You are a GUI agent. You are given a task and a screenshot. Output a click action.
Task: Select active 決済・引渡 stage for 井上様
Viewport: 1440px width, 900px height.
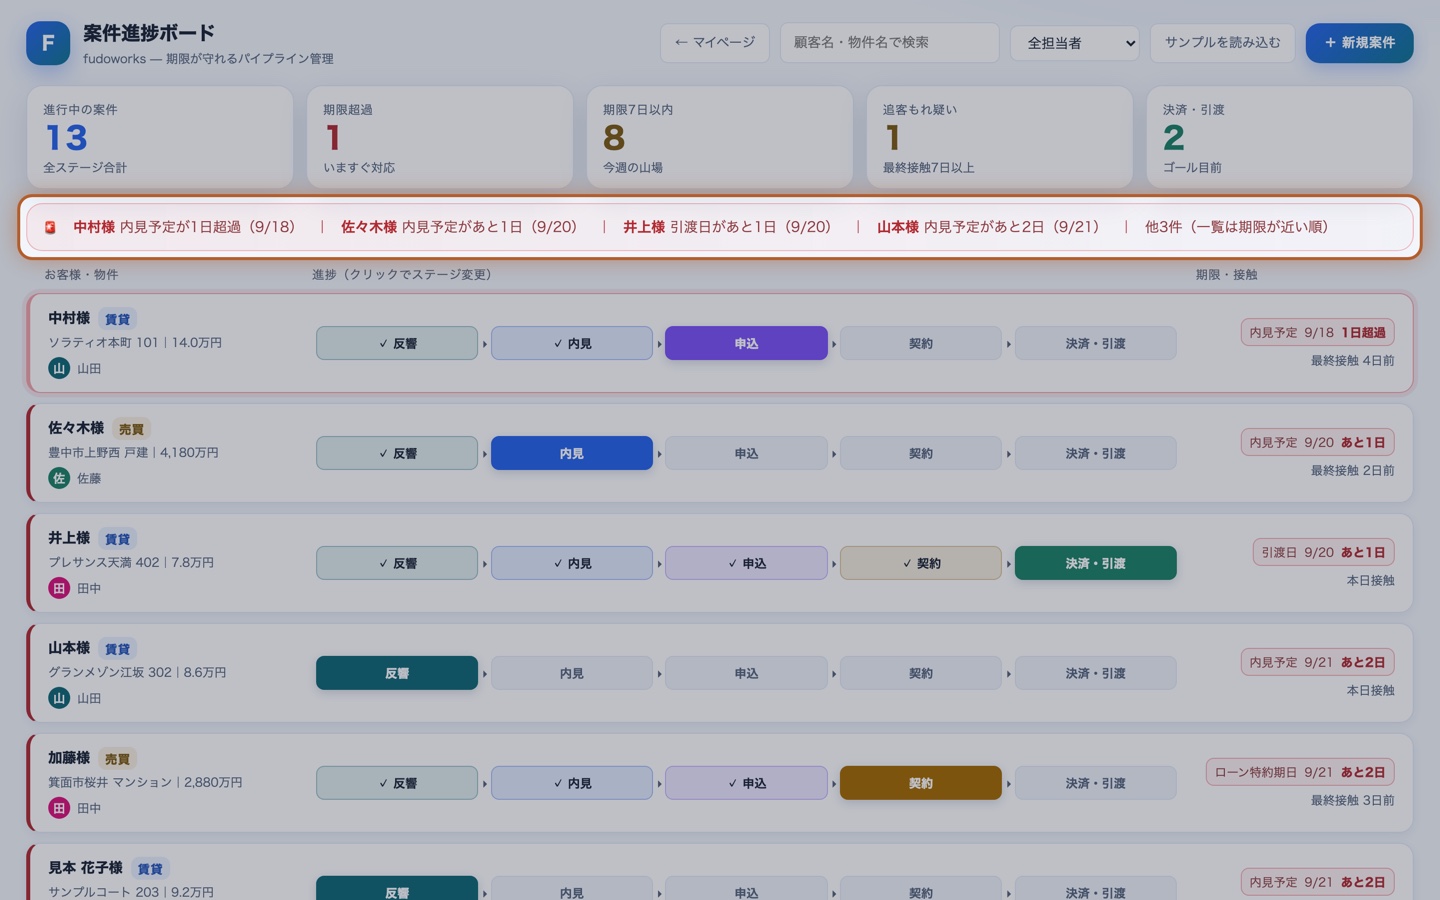(x=1095, y=563)
